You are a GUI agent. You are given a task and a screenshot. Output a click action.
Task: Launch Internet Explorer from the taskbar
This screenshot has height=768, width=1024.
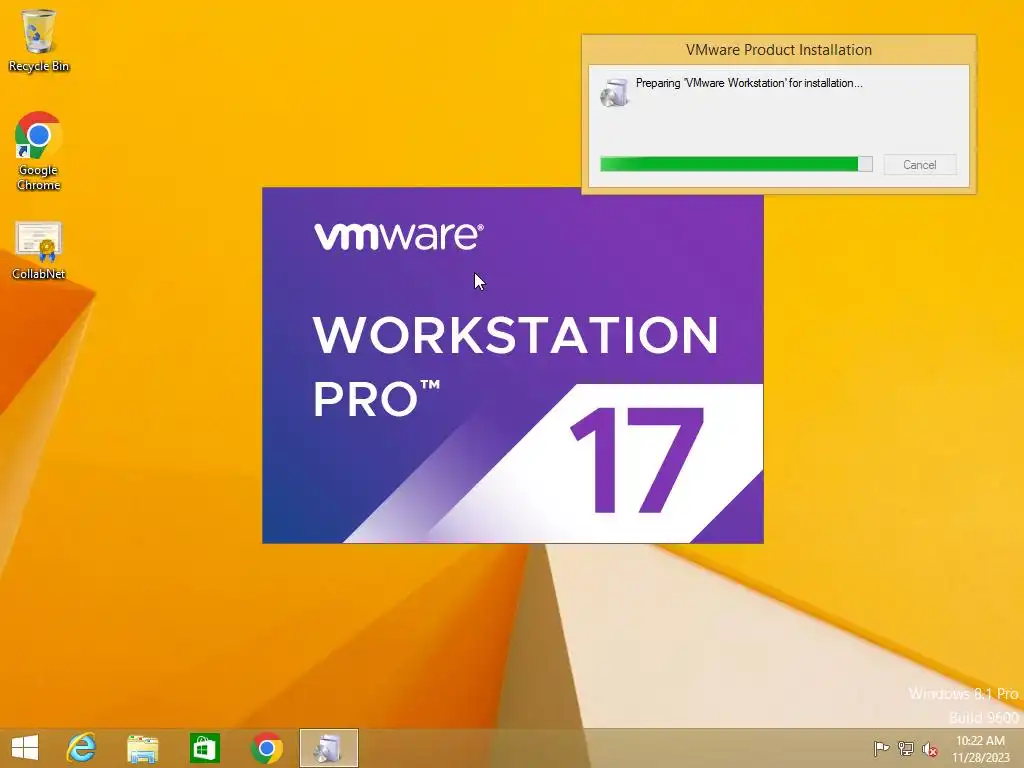[82, 747]
